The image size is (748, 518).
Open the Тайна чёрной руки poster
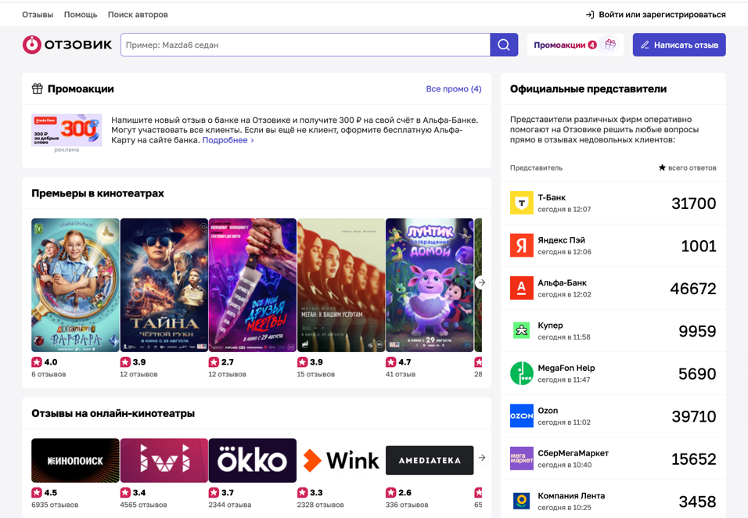(164, 285)
